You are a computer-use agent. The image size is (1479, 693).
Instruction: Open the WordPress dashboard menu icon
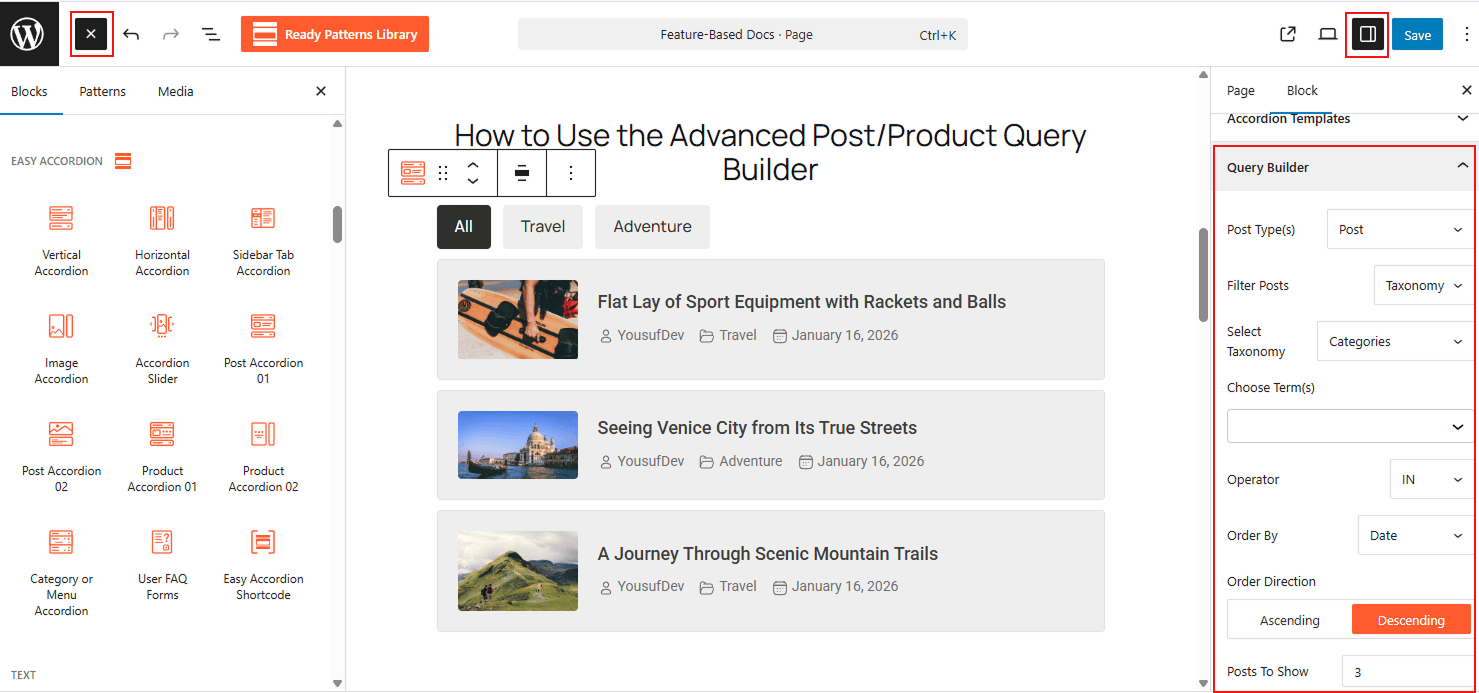point(28,33)
